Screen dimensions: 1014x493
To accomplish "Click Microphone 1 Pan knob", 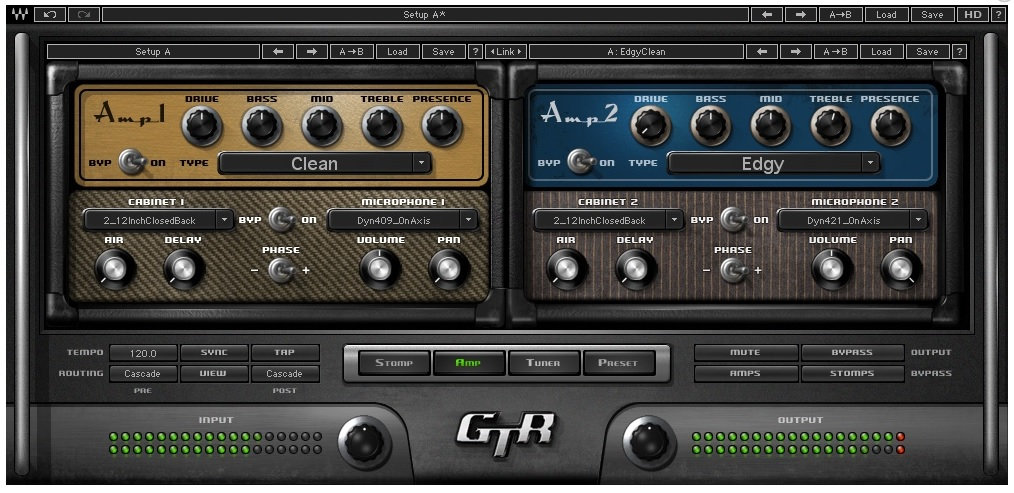I will coord(449,269).
